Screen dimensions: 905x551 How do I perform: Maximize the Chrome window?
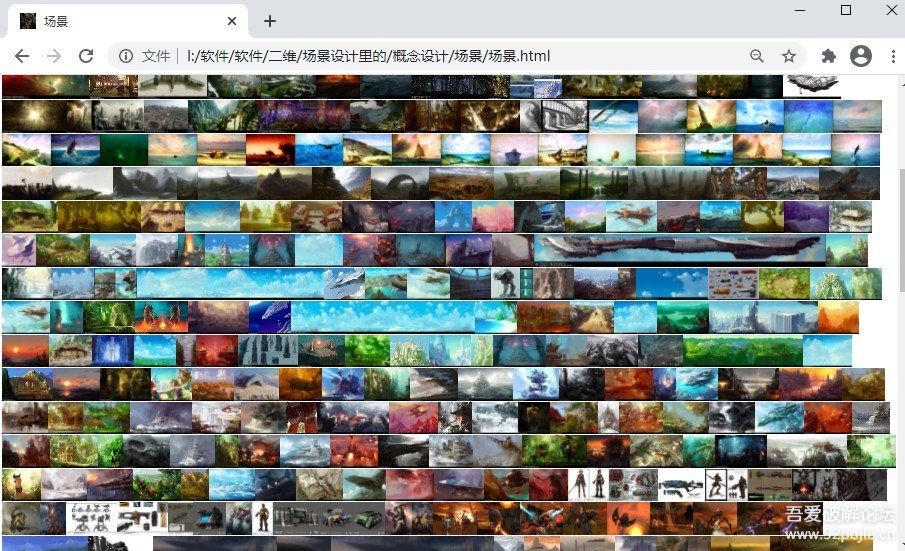click(x=846, y=10)
